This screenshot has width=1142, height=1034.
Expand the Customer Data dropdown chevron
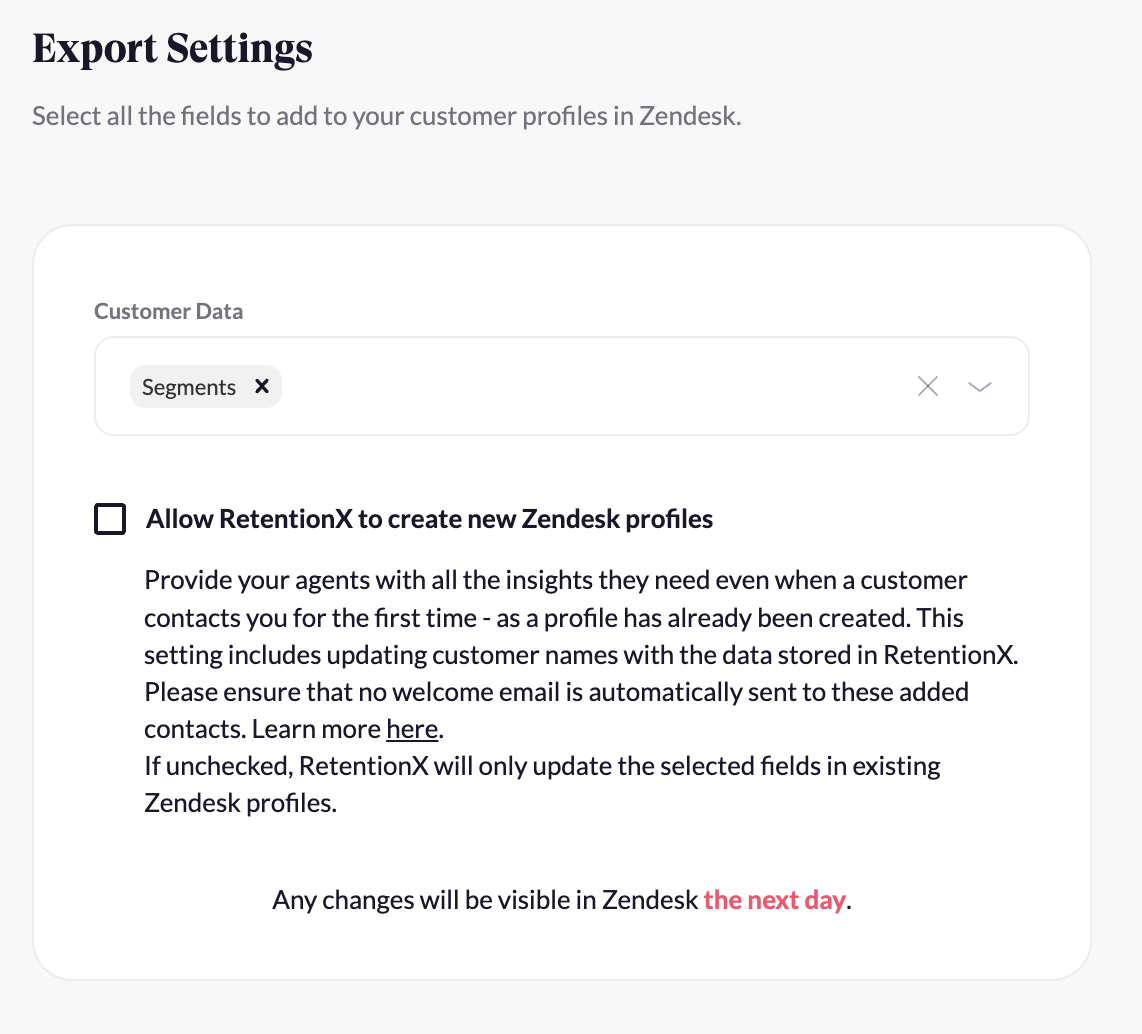pos(980,387)
